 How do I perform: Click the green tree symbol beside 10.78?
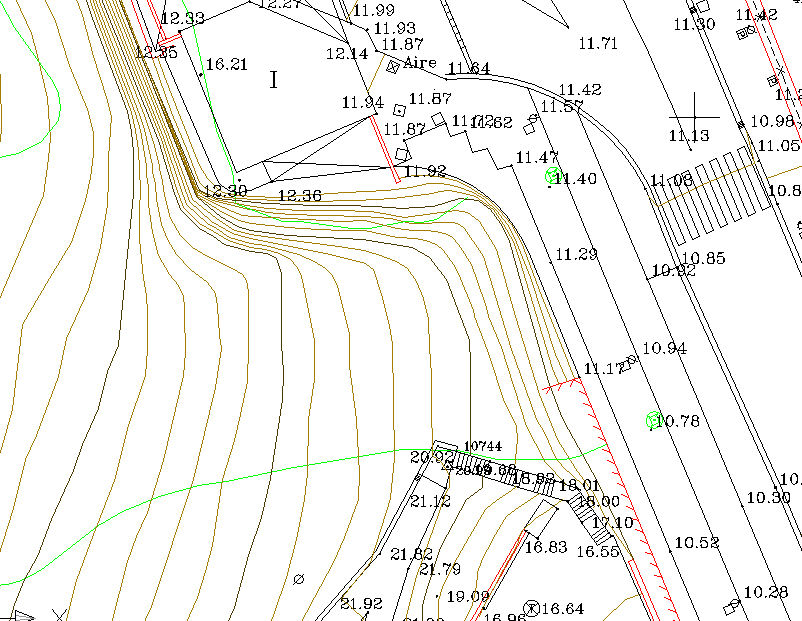(x=654, y=420)
